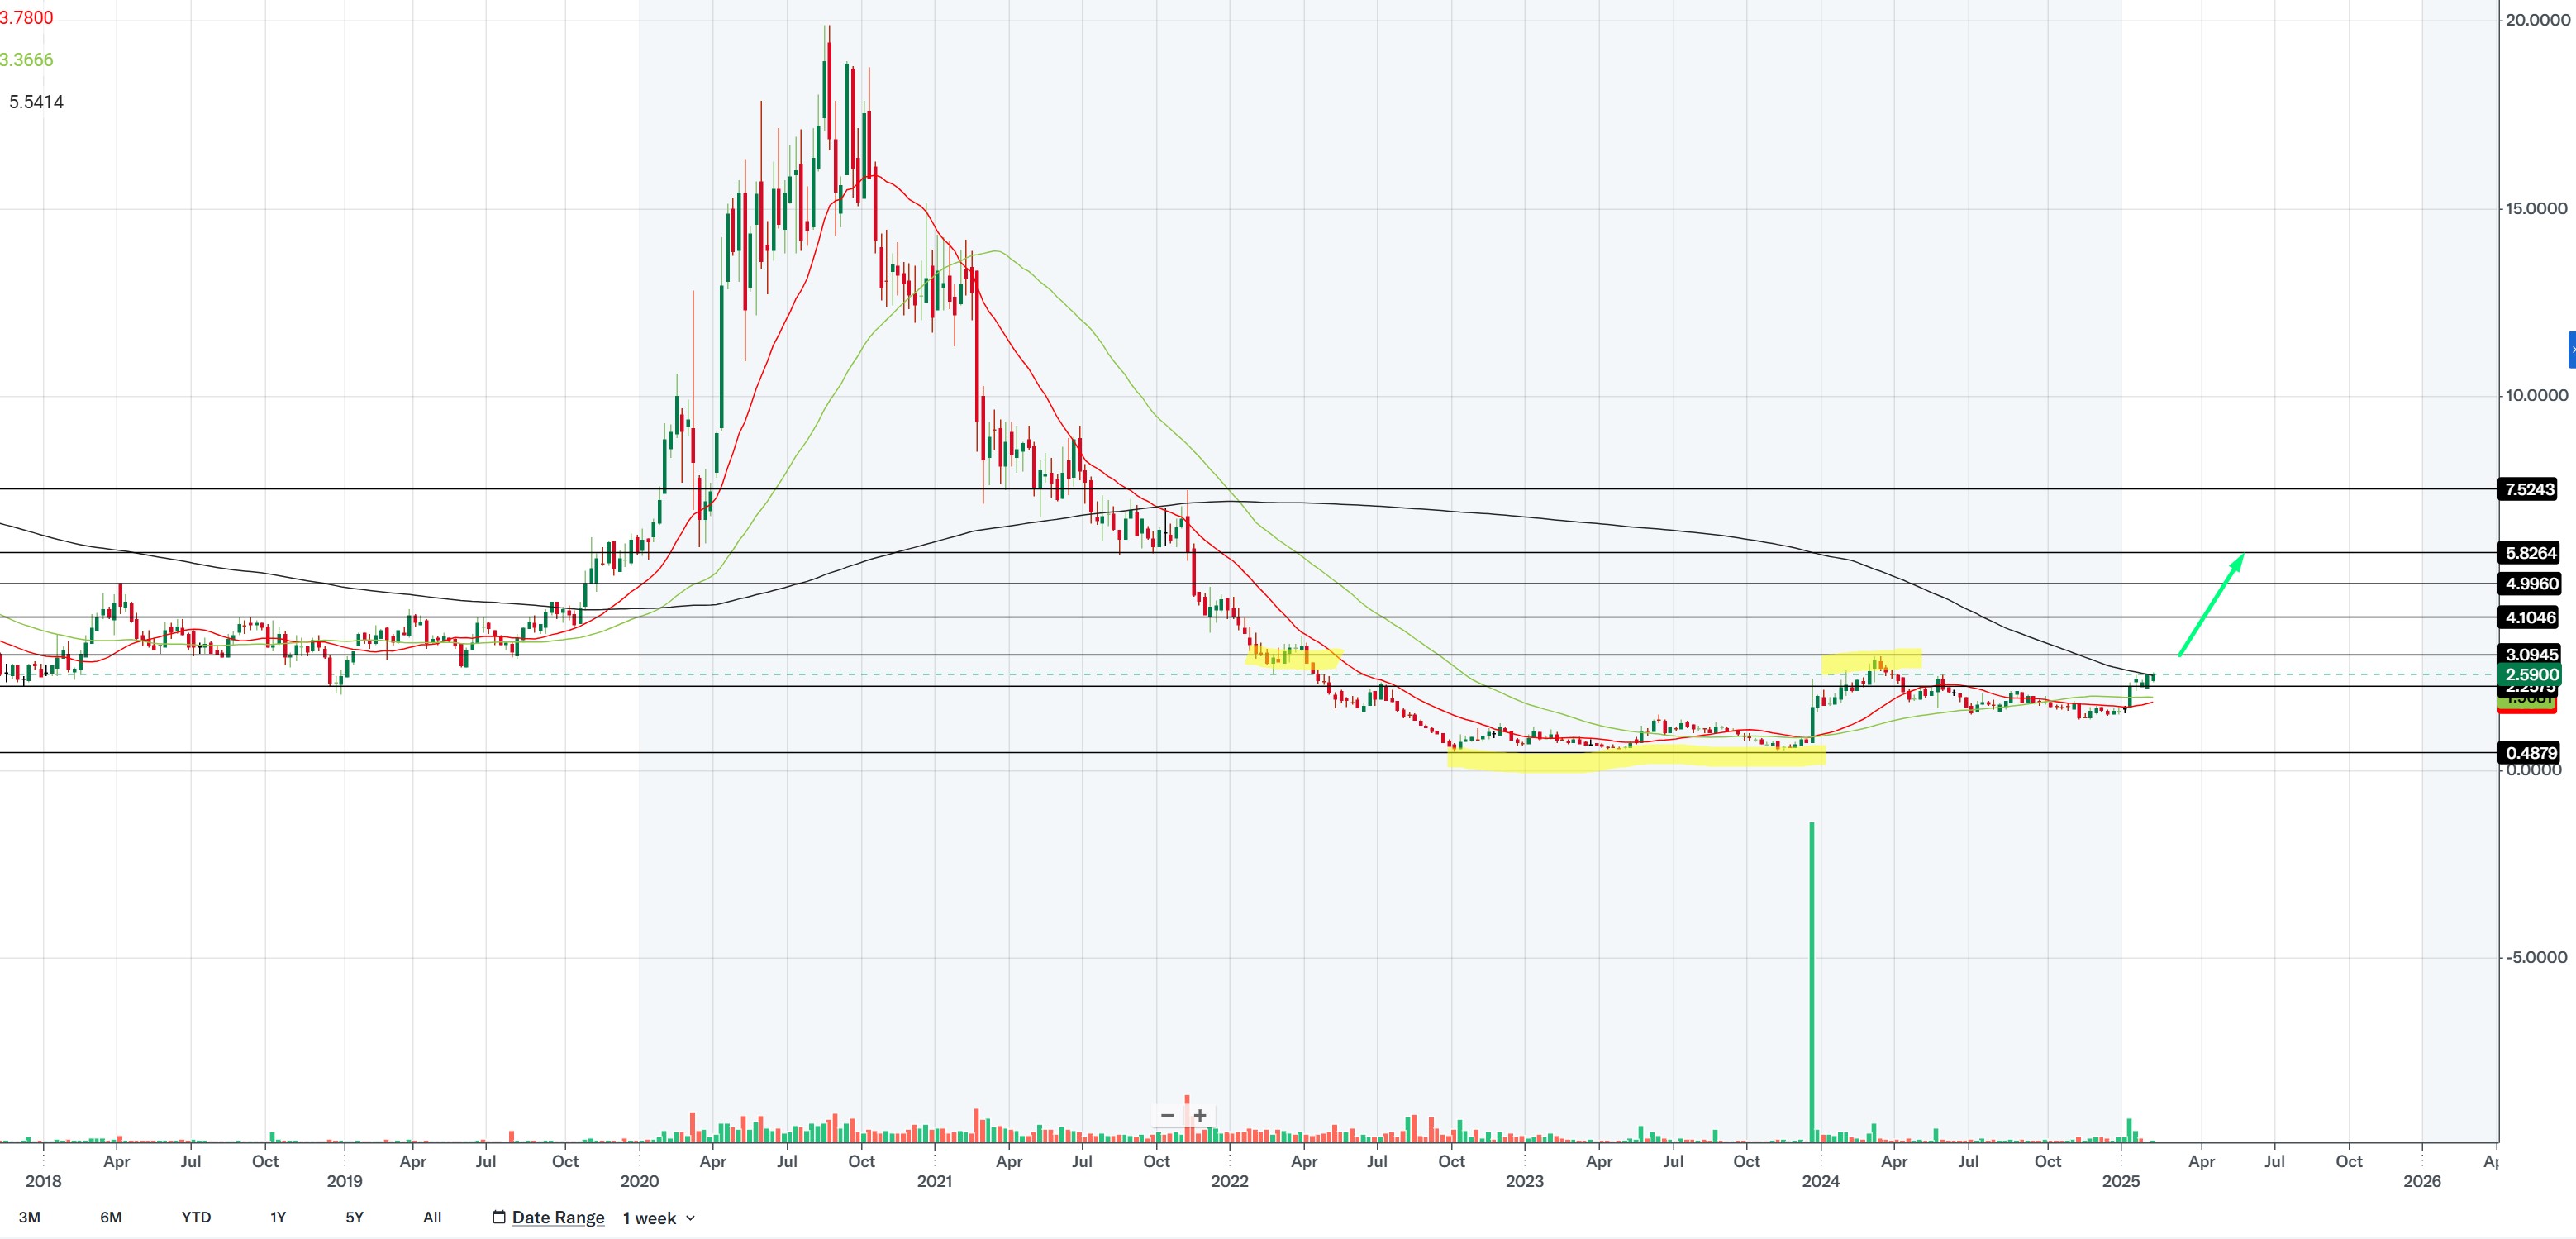Click the tall green volume spike bar

point(1811,980)
